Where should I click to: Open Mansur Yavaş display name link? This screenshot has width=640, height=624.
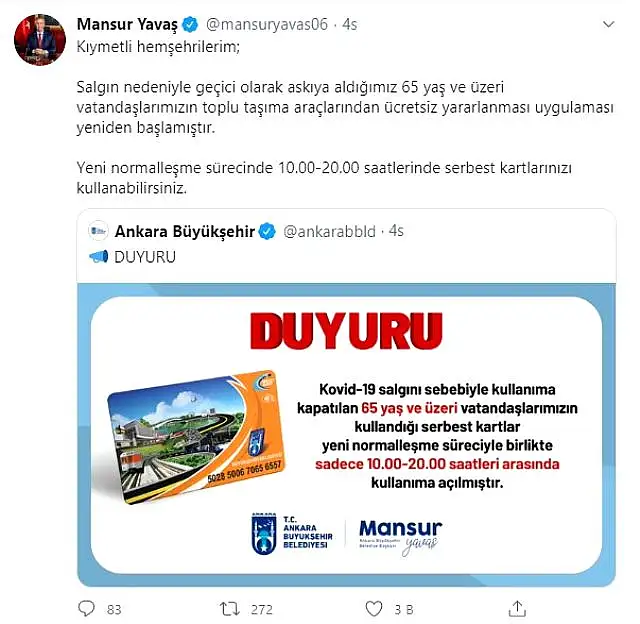(x=127, y=24)
